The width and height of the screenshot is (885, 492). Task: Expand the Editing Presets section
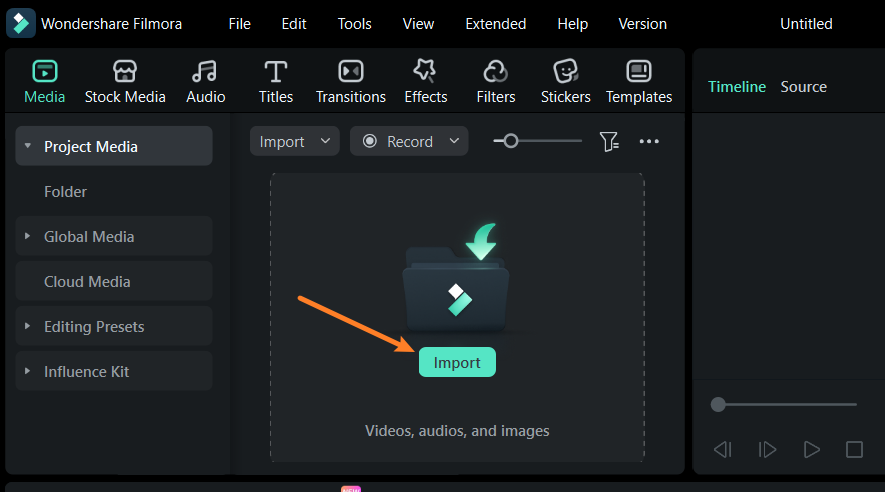(28, 327)
